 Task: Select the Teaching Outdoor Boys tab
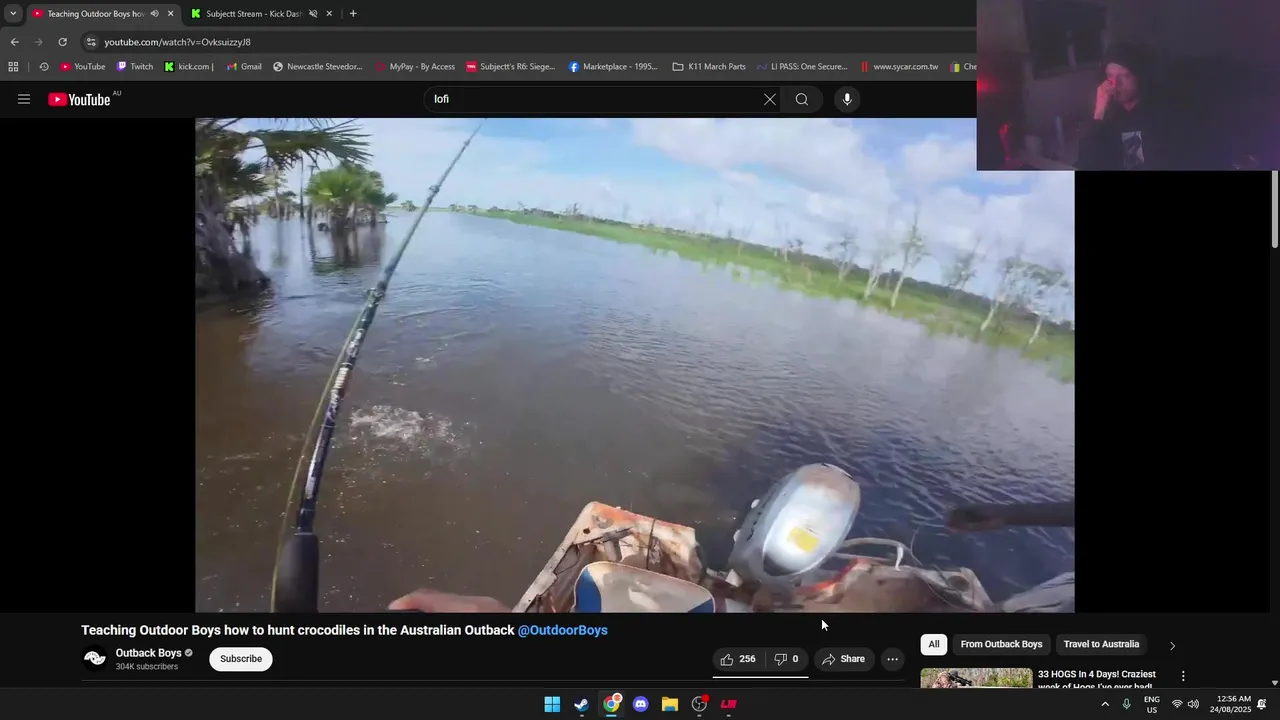point(96,14)
